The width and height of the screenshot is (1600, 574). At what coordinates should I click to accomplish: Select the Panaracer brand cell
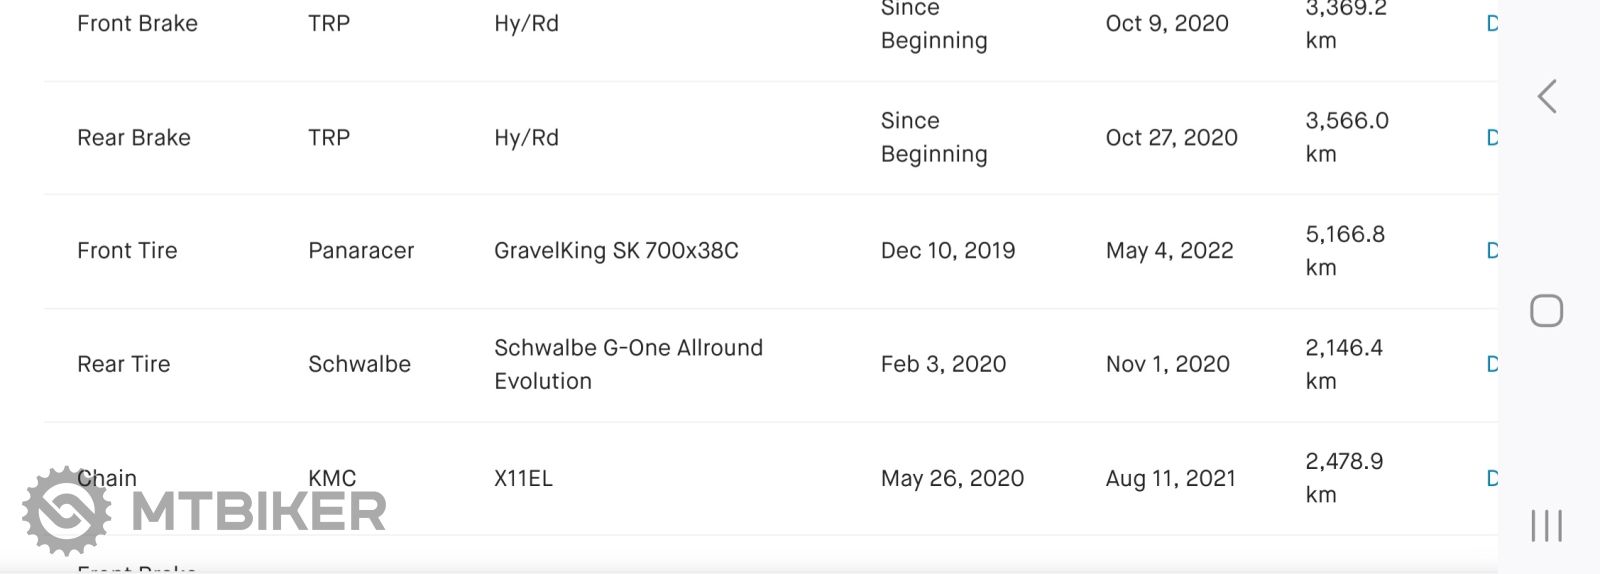361,250
